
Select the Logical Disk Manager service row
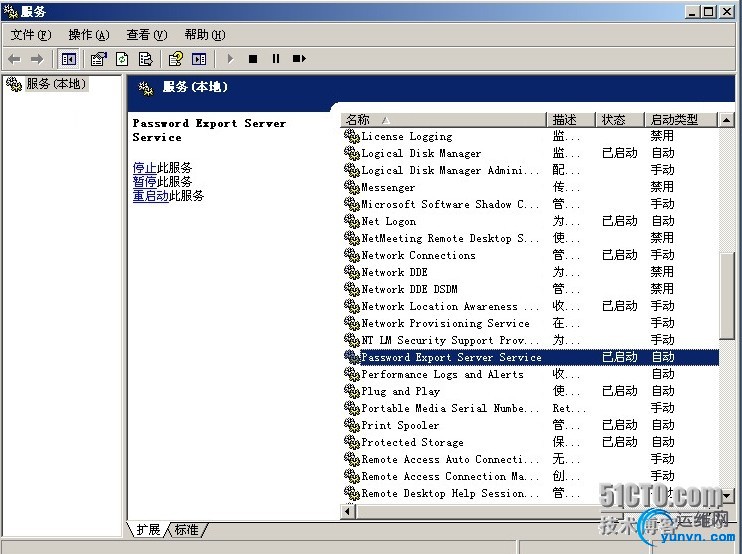tap(530, 153)
